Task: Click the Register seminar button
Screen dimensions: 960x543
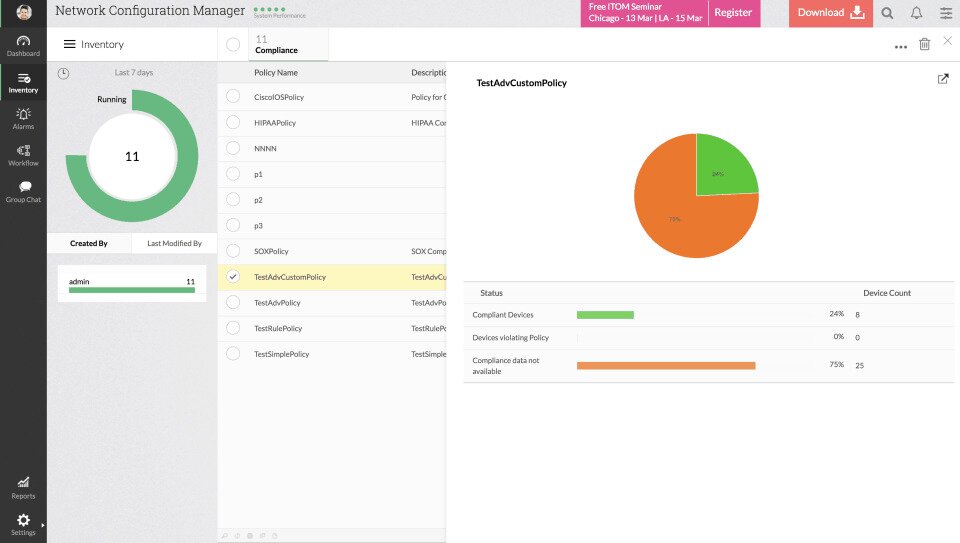Action: [x=733, y=13]
